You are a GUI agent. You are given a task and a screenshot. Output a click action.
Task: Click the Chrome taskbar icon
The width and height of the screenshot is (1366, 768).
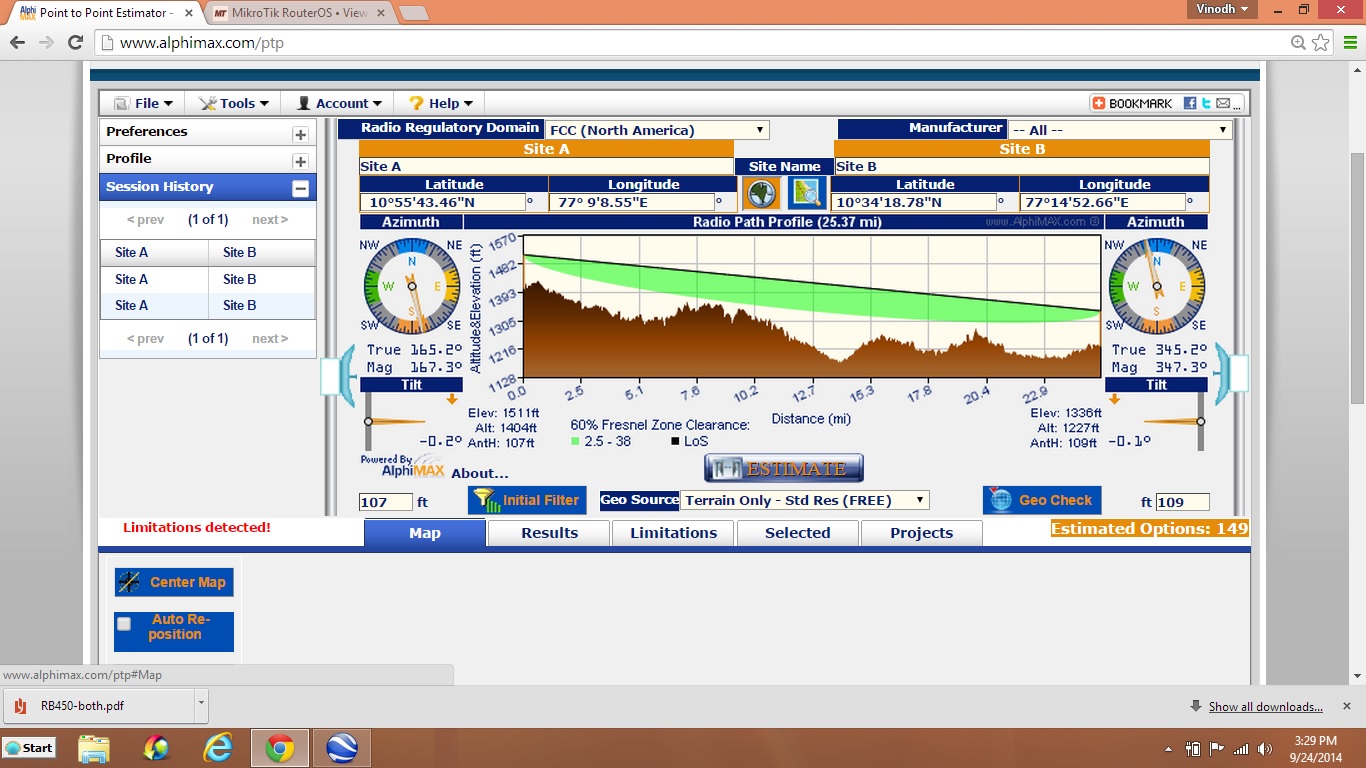coord(279,748)
